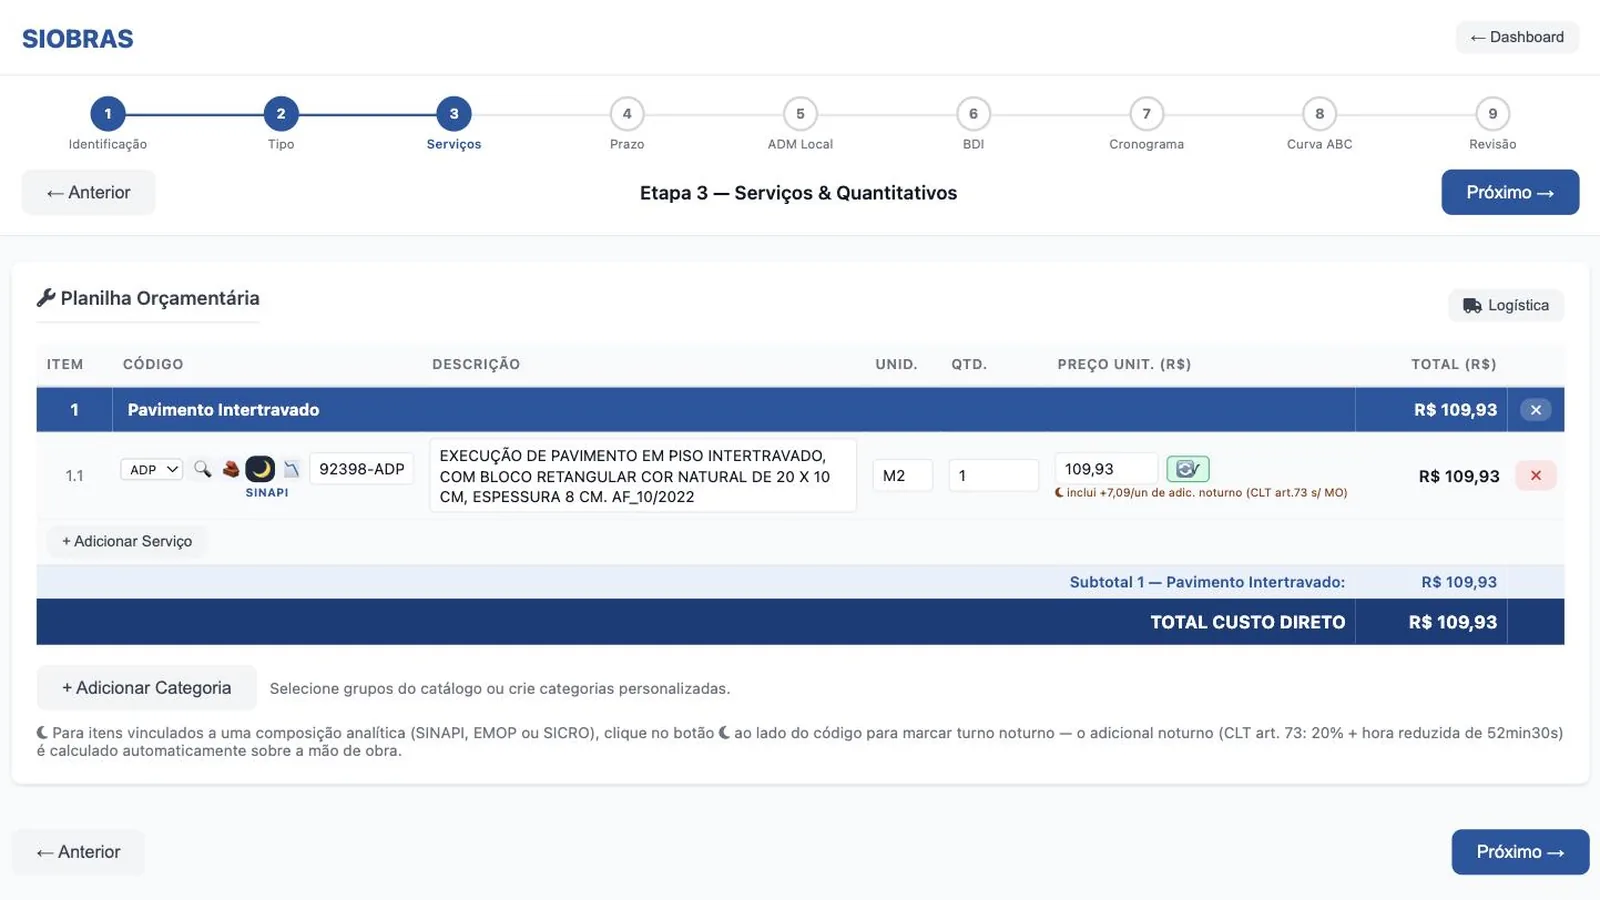Click the SINAPI label under the row icons
Image resolution: width=1600 pixels, height=900 pixels.
tap(267, 492)
